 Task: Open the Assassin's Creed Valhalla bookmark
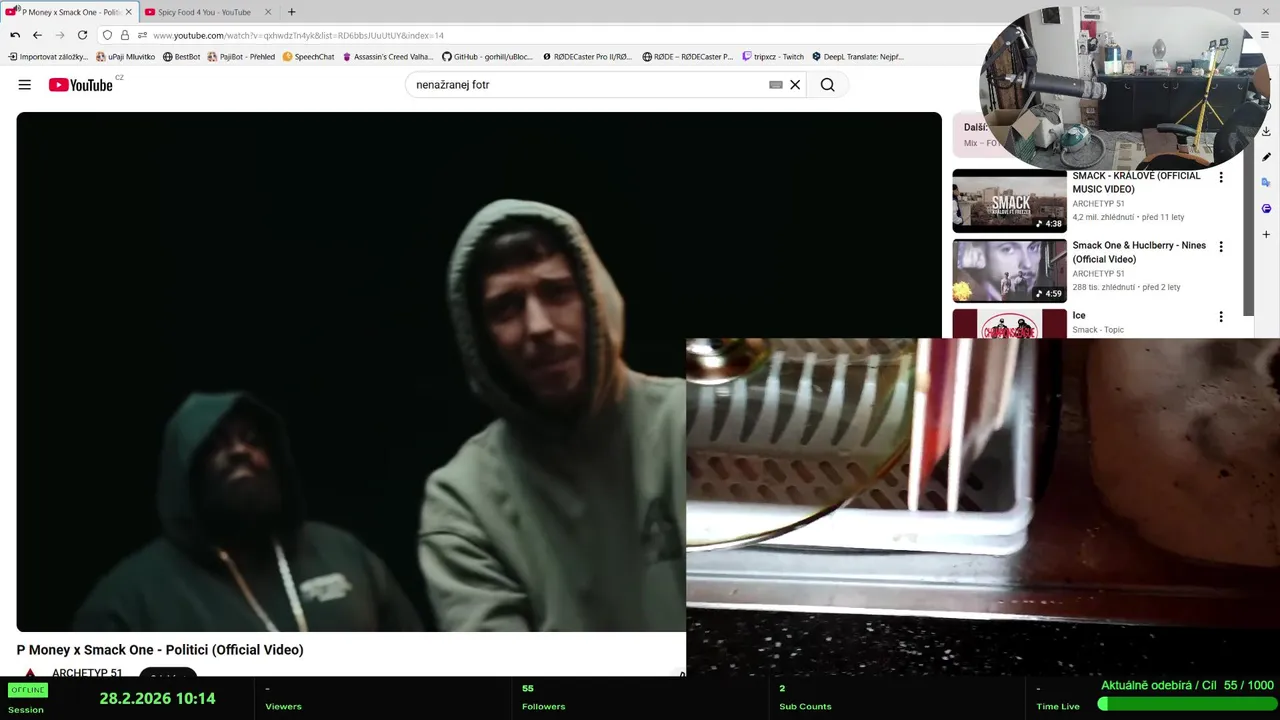pyautogui.click(x=388, y=57)
